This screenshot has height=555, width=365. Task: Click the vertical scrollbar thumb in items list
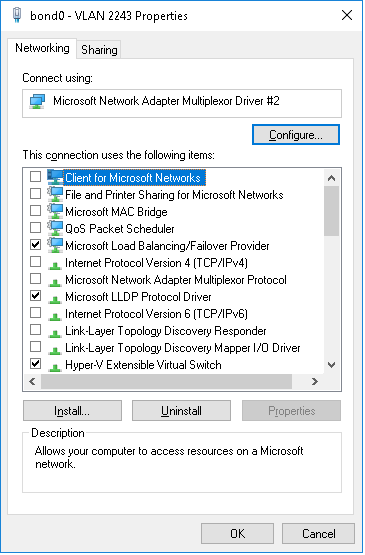[332, 211]
